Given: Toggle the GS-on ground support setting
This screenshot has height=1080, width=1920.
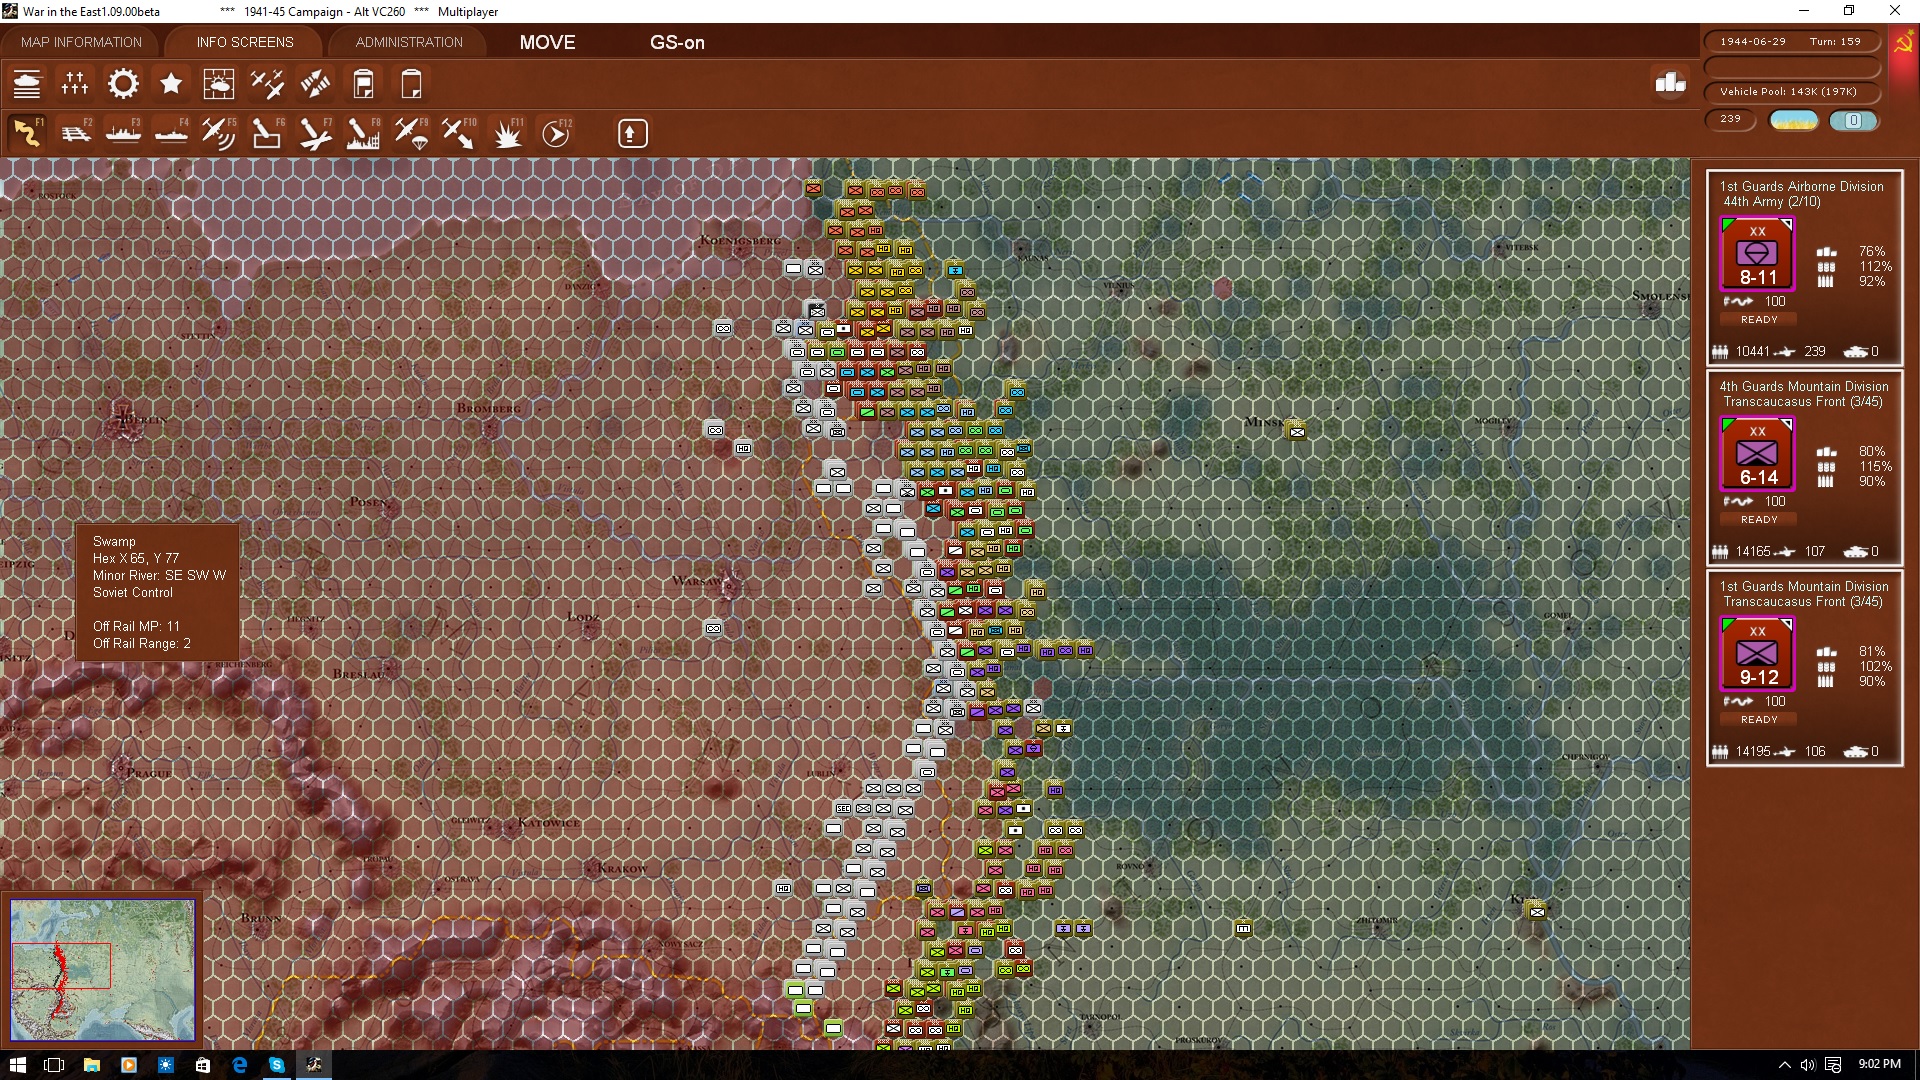Looking at the screenshot, I should pos(677,42).
